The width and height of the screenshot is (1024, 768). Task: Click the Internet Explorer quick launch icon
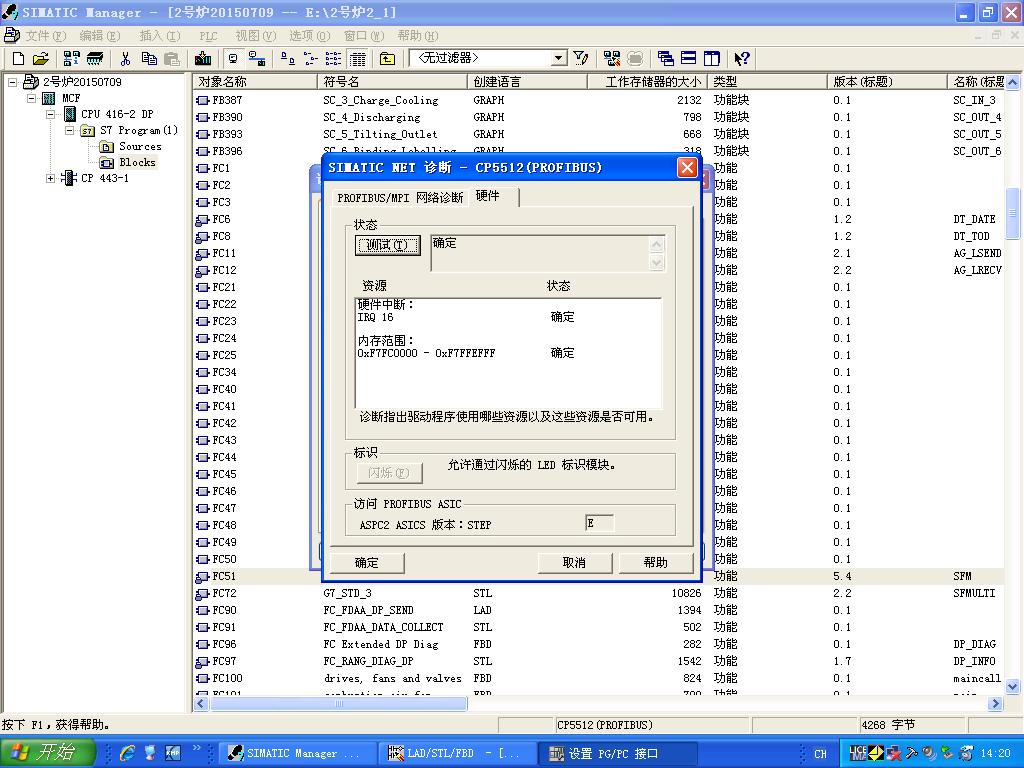pyautogui.click(x=127, y=753)
